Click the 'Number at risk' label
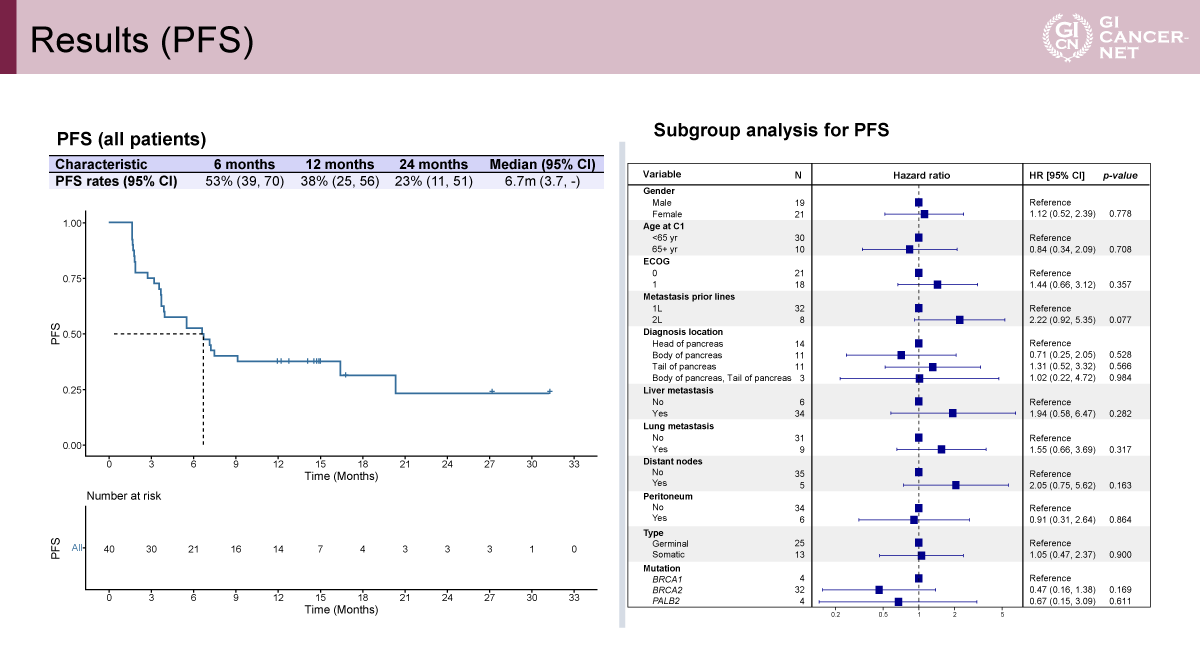This screenshot has width=1200, height=657. pyautogui.click(x=123, y=495)
